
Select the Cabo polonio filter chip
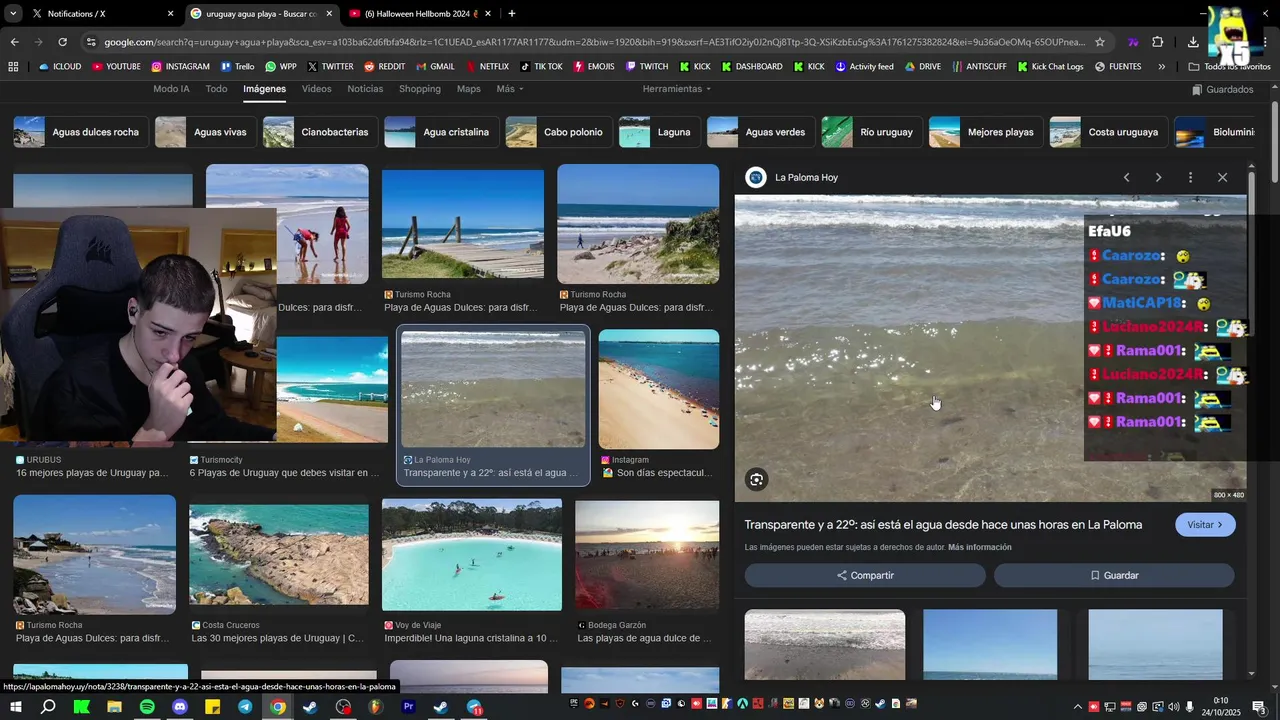click(559, 132)
